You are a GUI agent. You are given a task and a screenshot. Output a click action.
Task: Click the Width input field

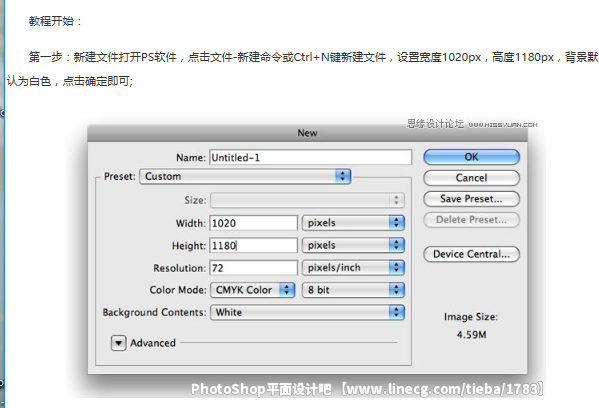coord(253,223)
